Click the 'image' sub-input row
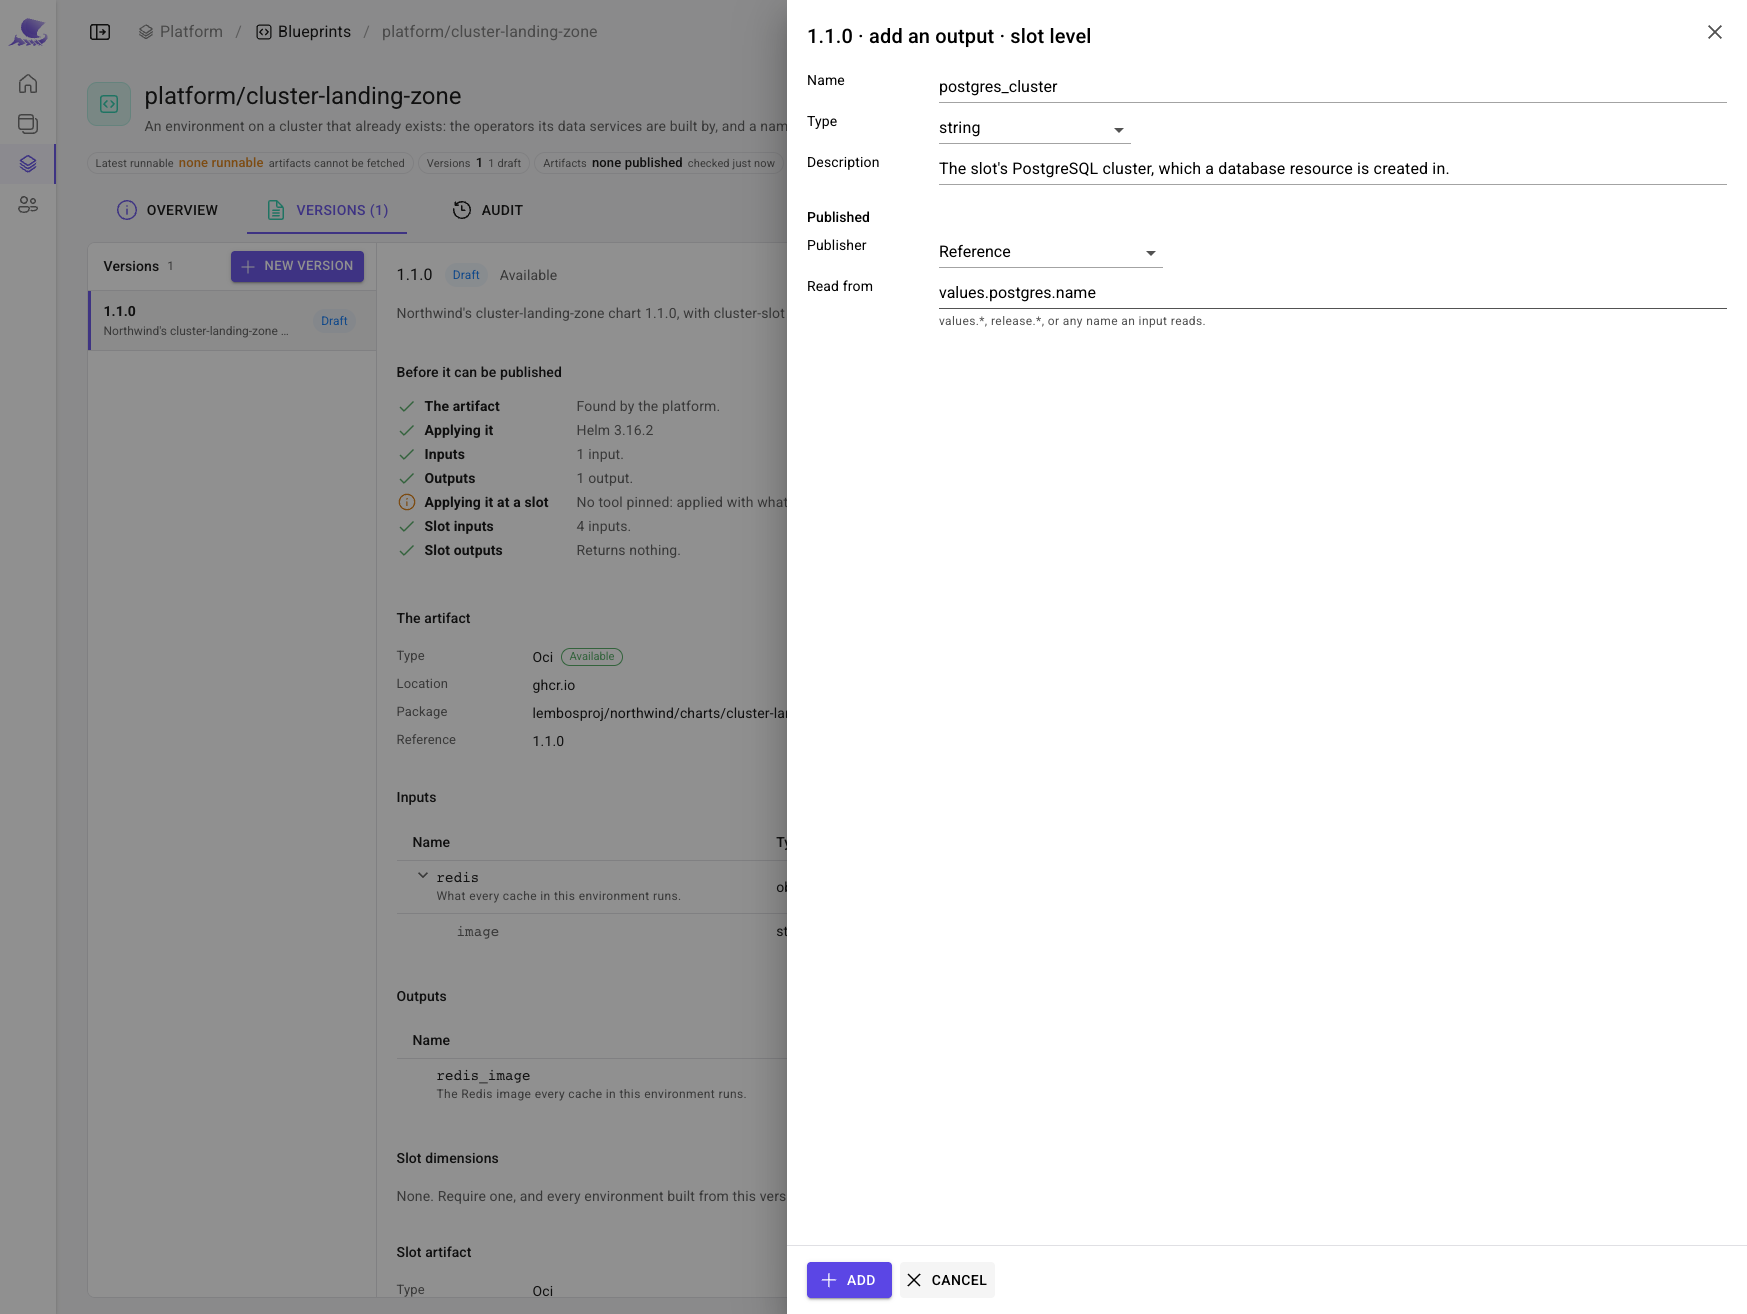This screenshot has height=1314, width=1747. point(592,932)
